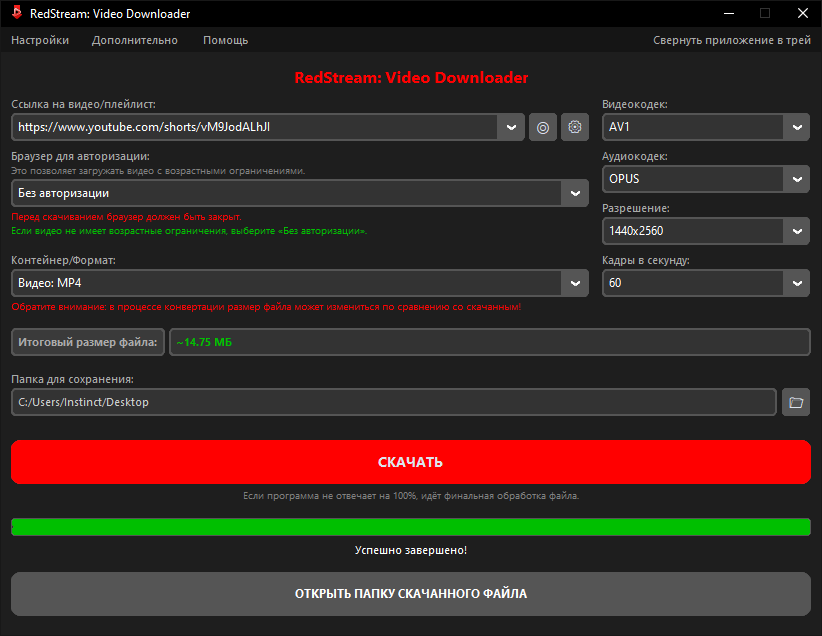Open the Браузер для авторизации dropdown
This screenshot has width=822, height=636.
pyautogui.click(x=300, y=193)
